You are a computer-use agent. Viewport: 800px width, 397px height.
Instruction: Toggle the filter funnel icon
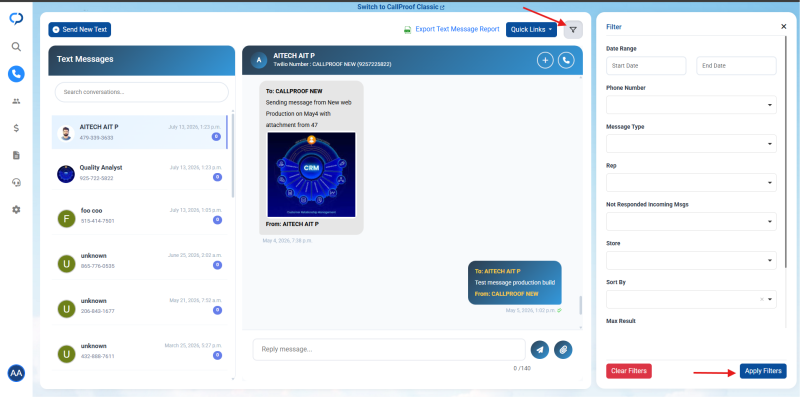pos(573,30)
